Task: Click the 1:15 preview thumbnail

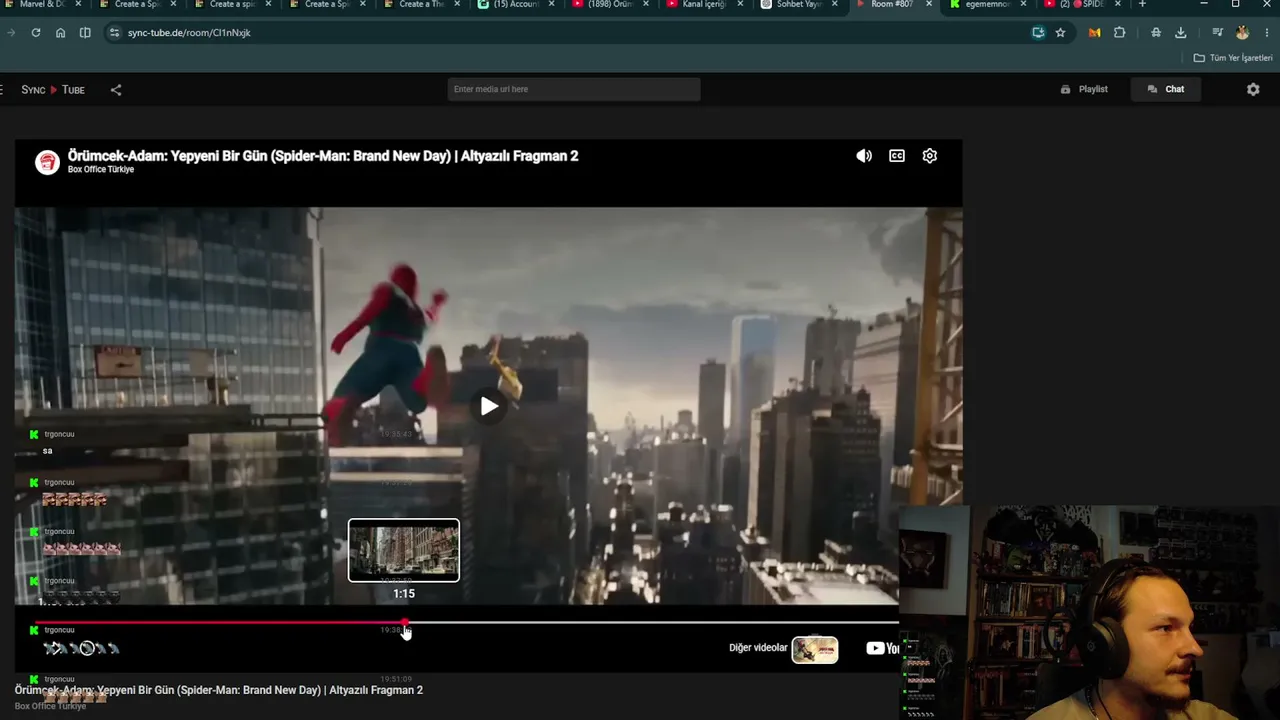Action: [x=404, y=550]
